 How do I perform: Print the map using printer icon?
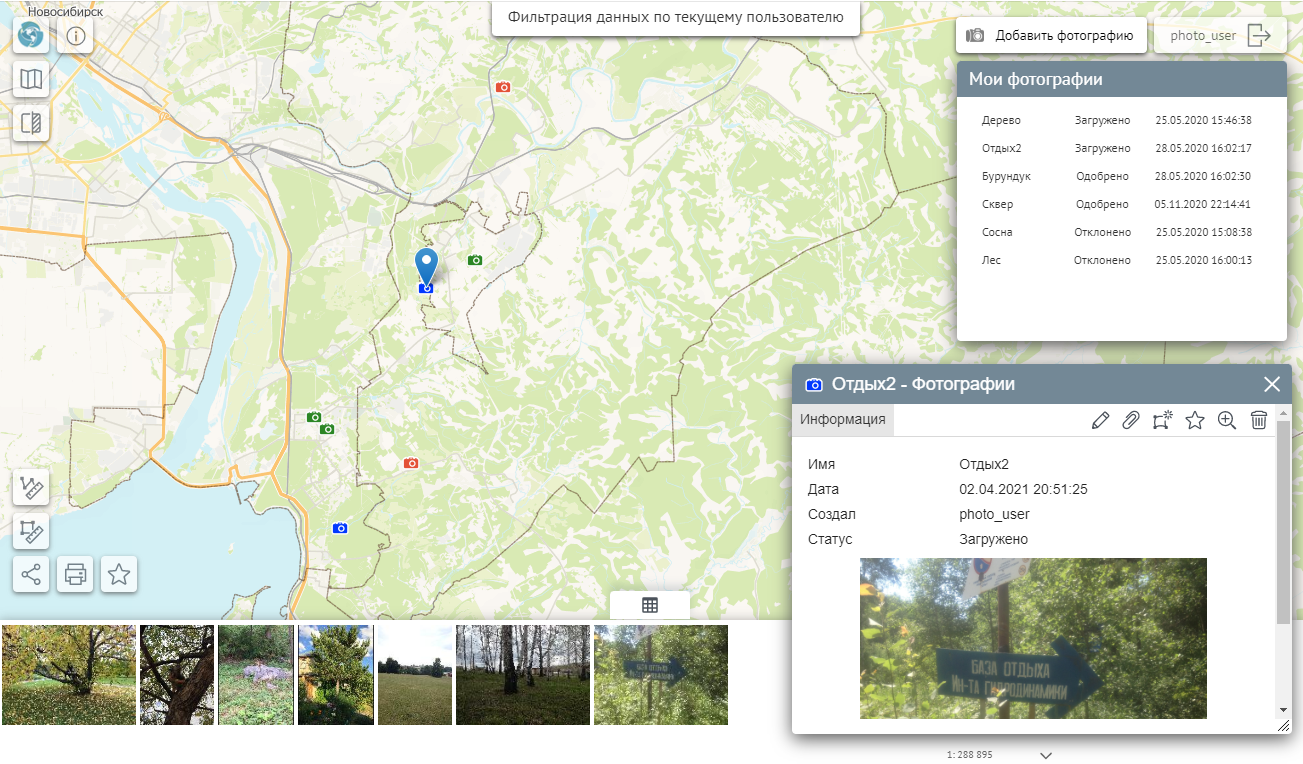point(75,574)
